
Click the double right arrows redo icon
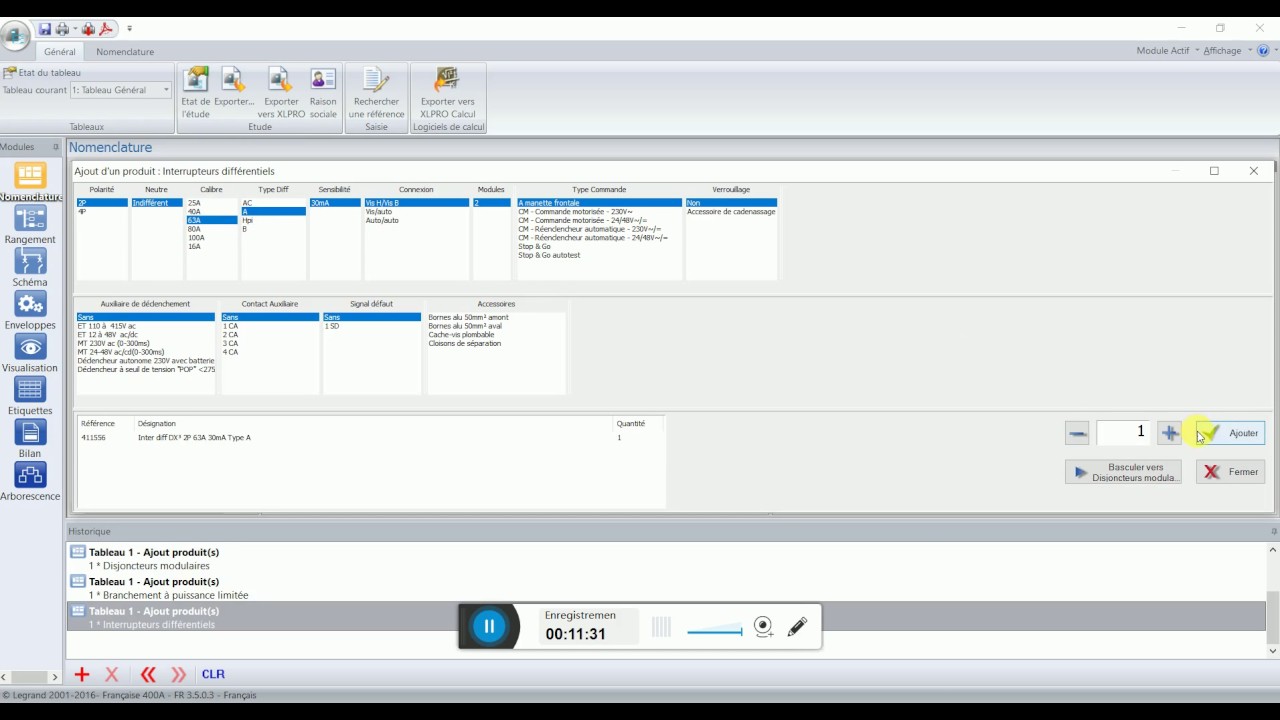[179, 674]
